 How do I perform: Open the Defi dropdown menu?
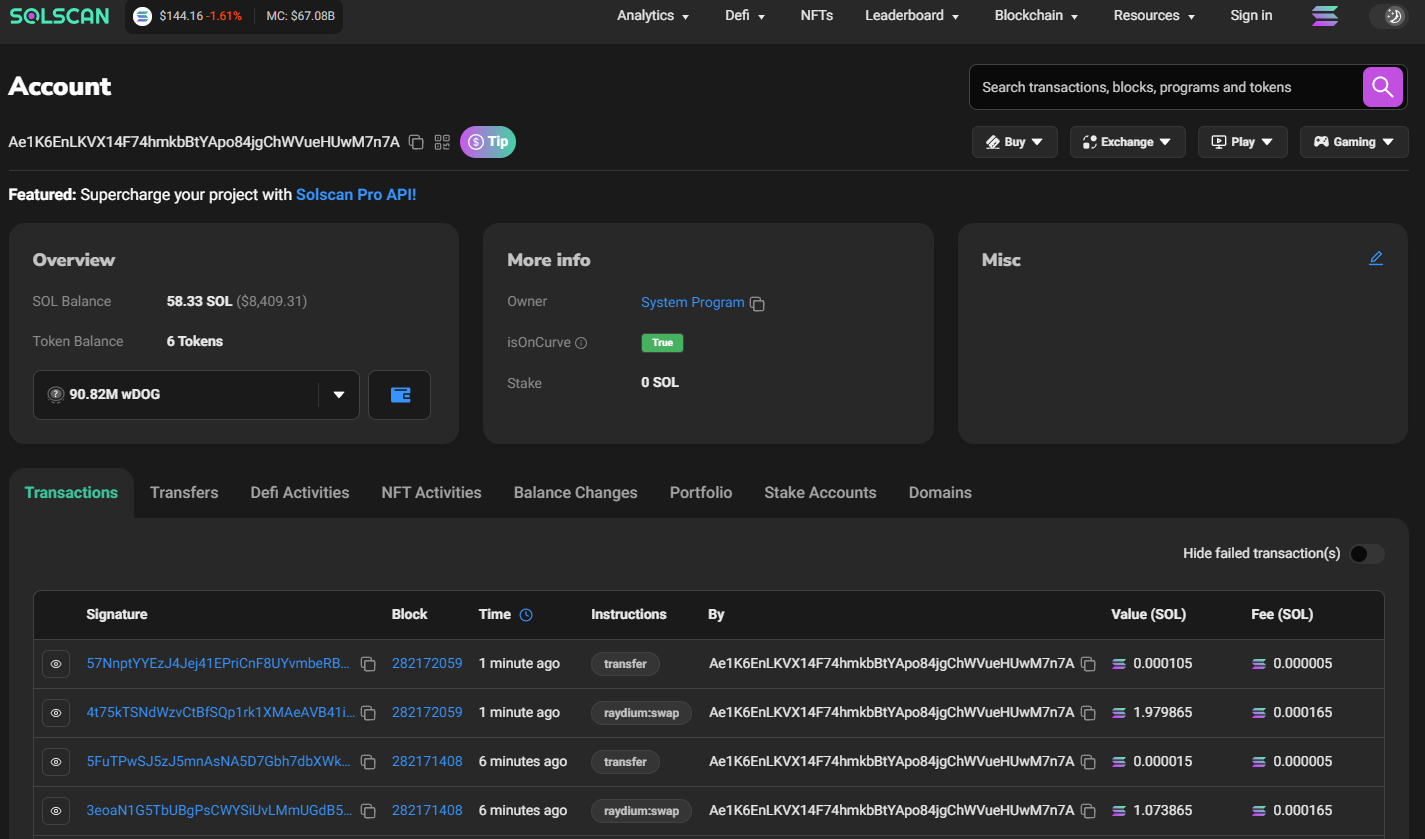(745, 16)
